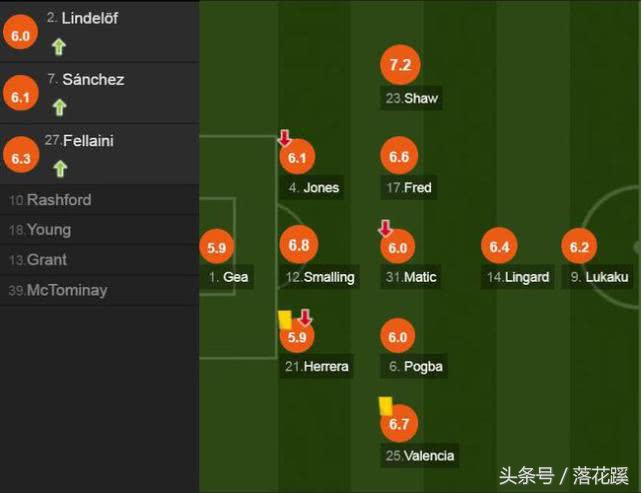Click the red arrow above Matic's rating
Viewport: 641px width, 493px height.
[x=385, y=228]
